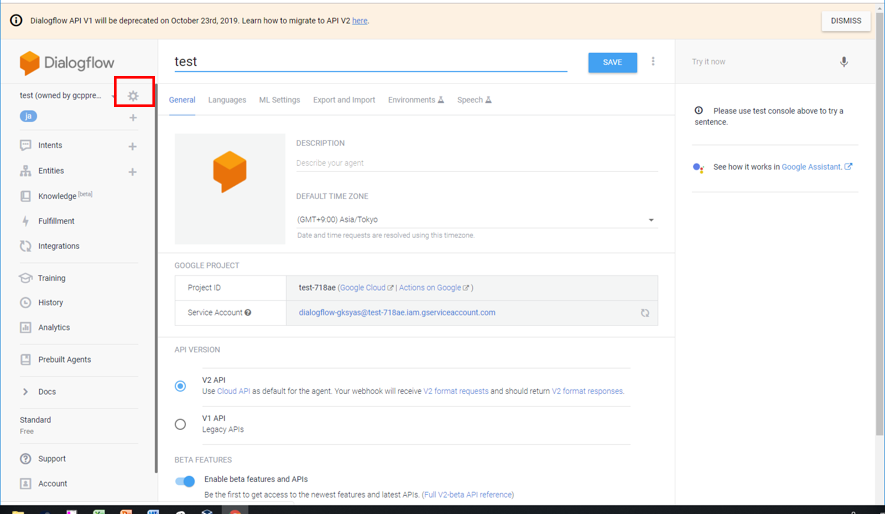The width and height of the screenshot is (885, 514).
Task: Click the Describe your agent field
Action: tap(476, 163)
